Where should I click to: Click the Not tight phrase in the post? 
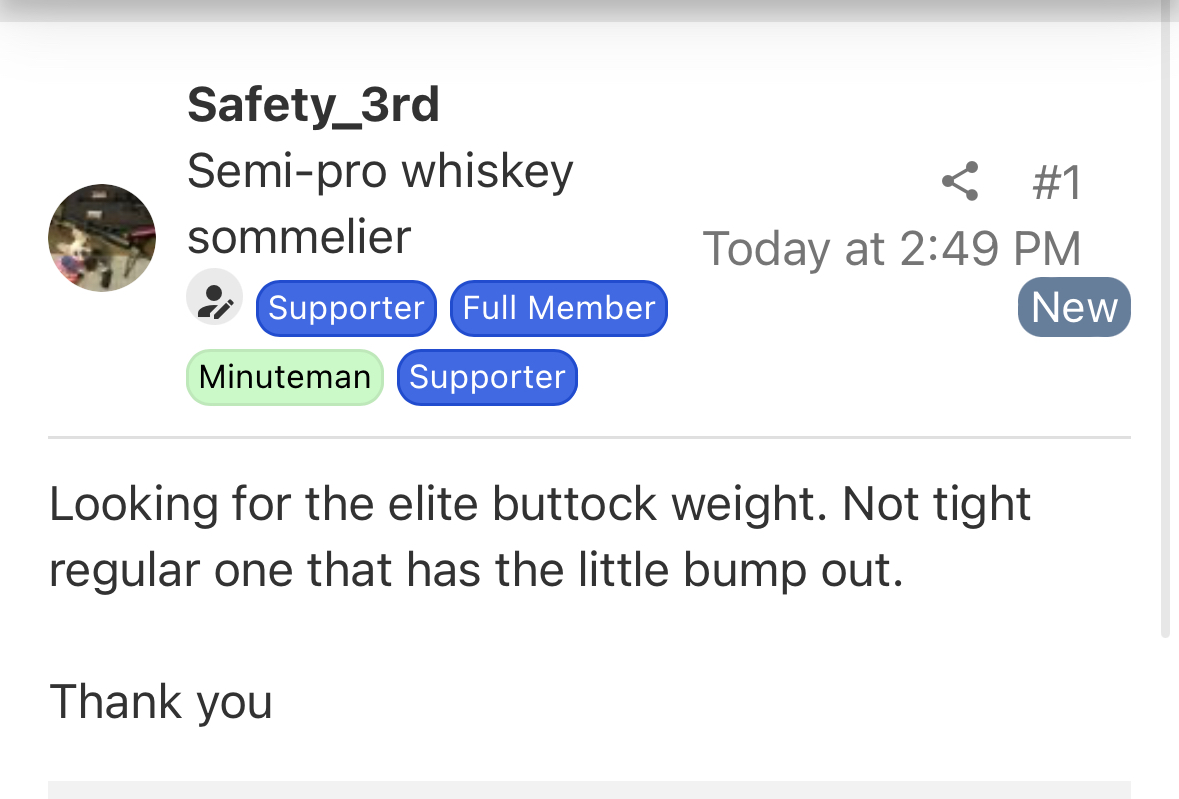point(936,503)
